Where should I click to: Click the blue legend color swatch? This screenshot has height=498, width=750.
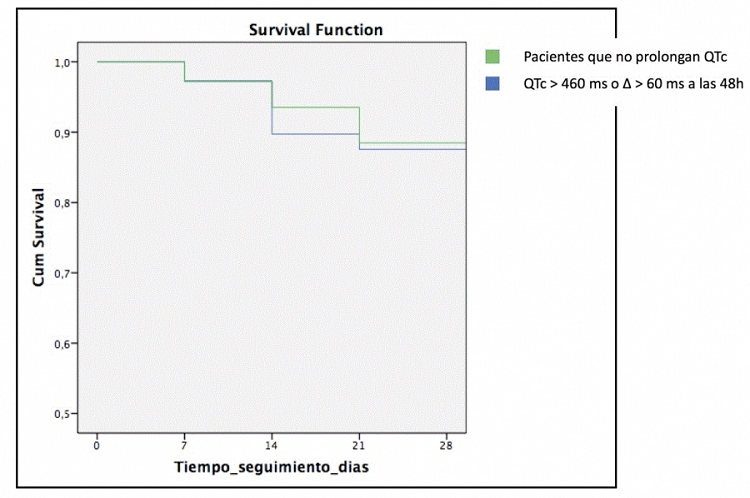[491, 85]
